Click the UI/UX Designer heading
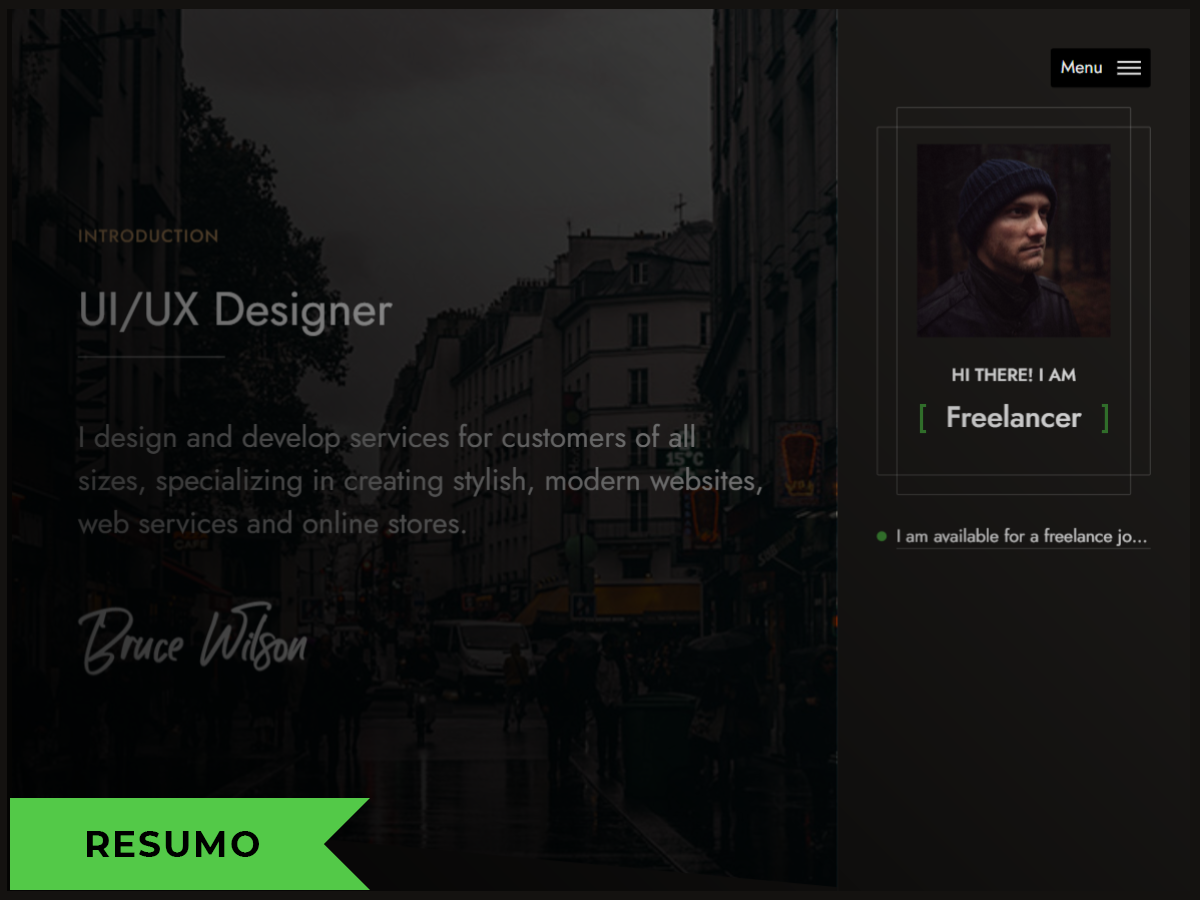1200x900 pixels. pos(235,310)
